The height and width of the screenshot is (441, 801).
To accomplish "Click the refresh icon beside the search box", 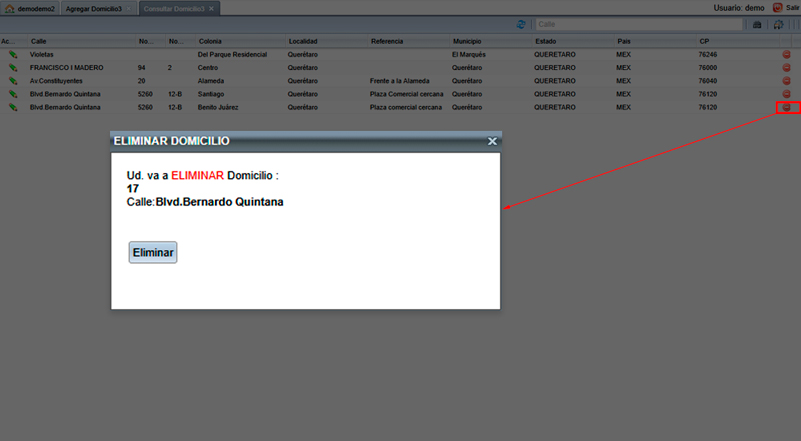I will (521, 24).
